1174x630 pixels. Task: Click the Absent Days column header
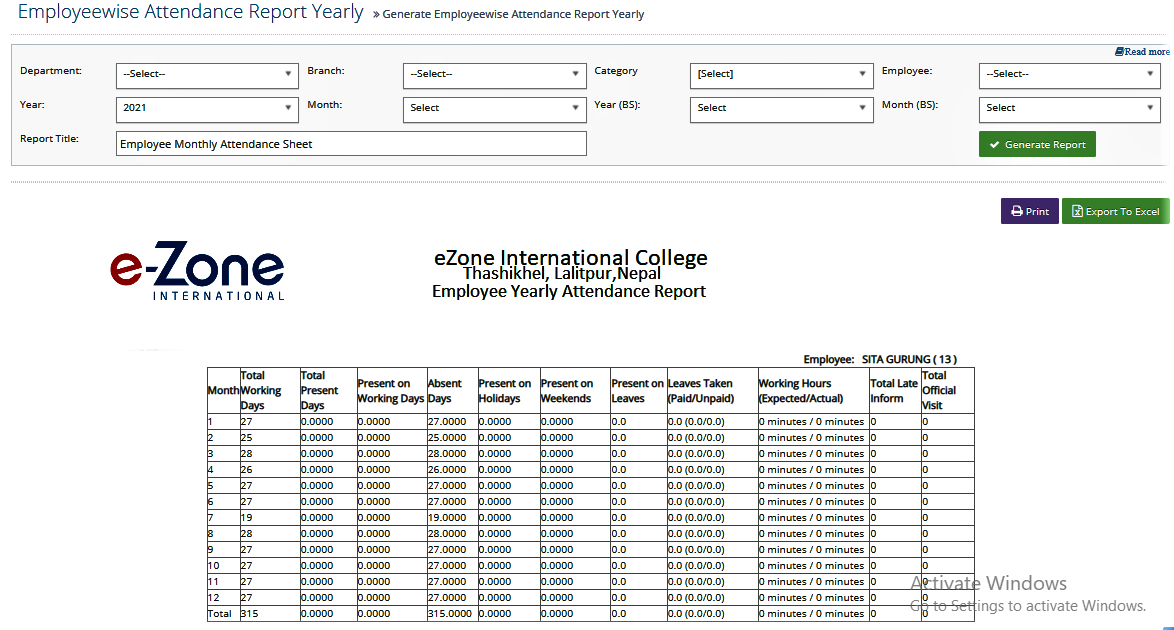coord(451,390)
